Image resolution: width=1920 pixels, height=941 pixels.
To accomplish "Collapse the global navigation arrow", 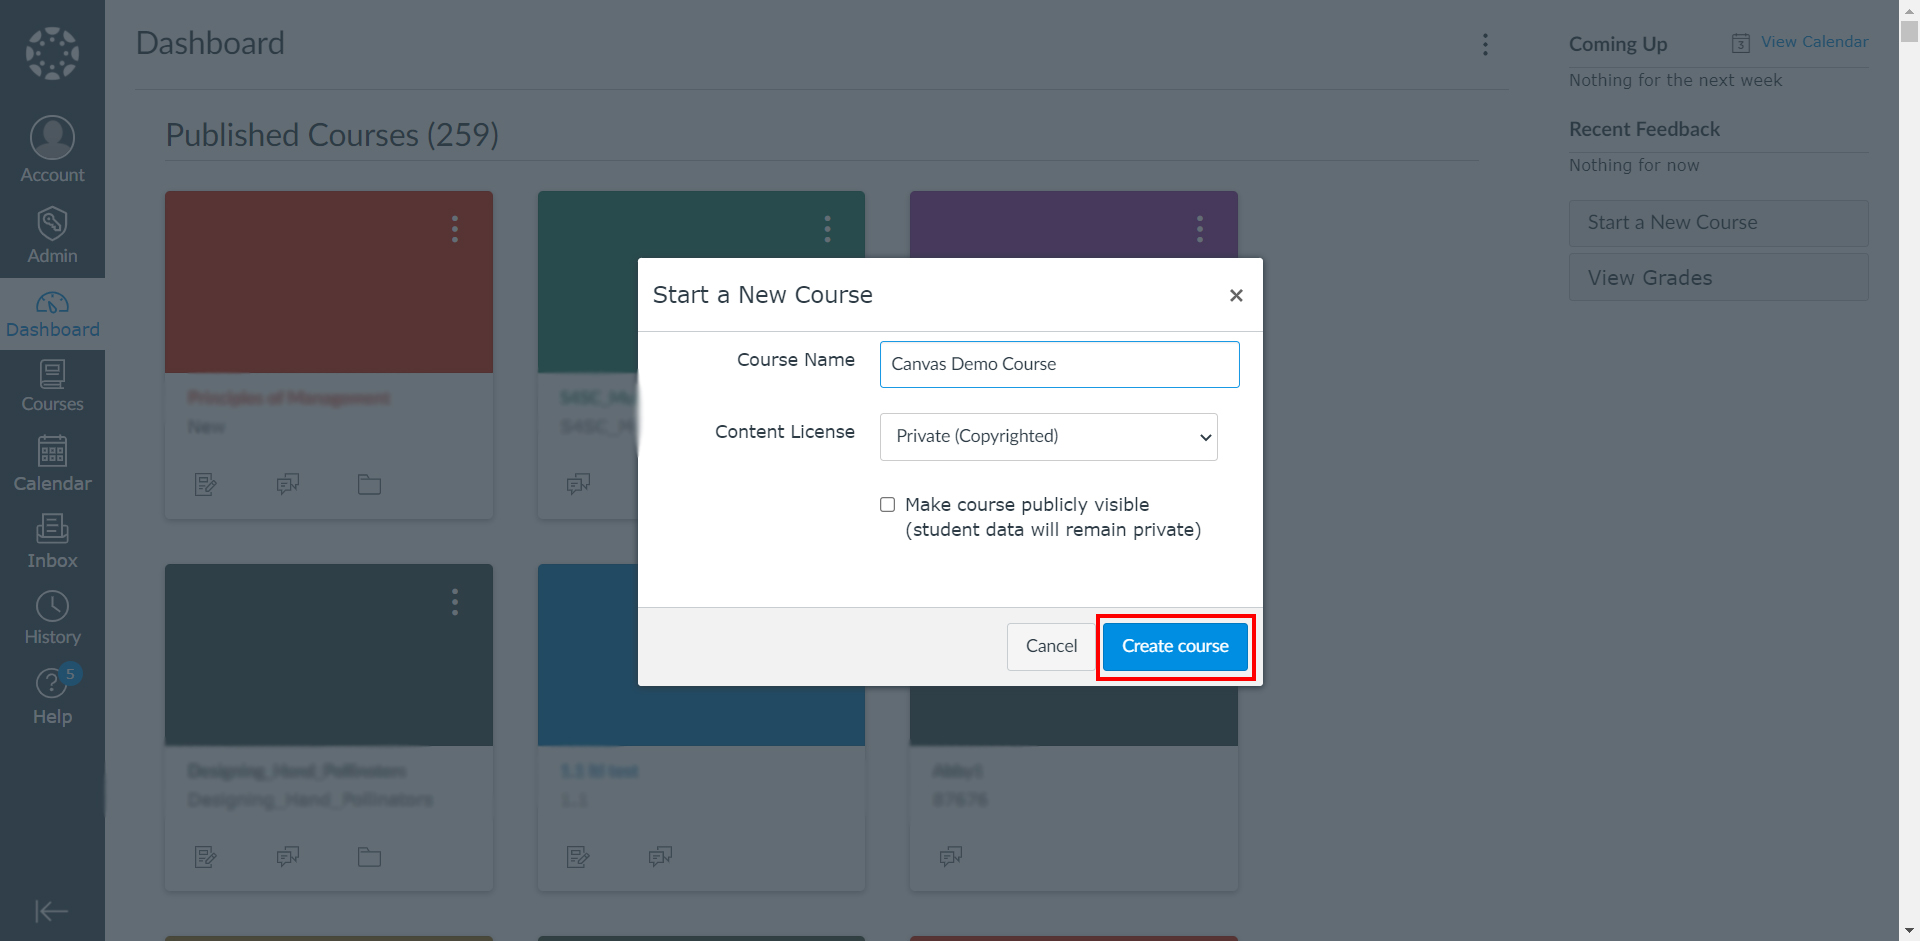I will [x=52, y=911].
